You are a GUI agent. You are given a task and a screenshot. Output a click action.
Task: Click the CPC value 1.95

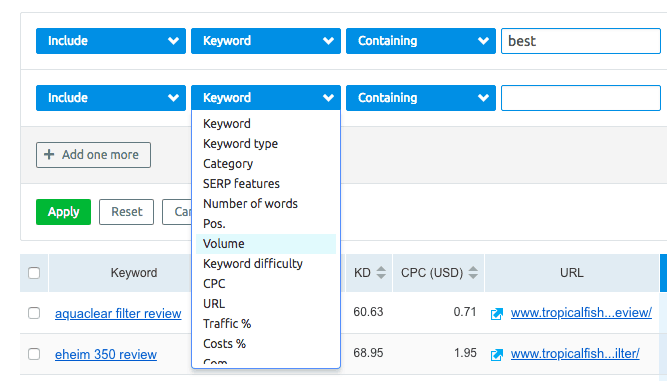pyautogui.click(x=465, y=353)
